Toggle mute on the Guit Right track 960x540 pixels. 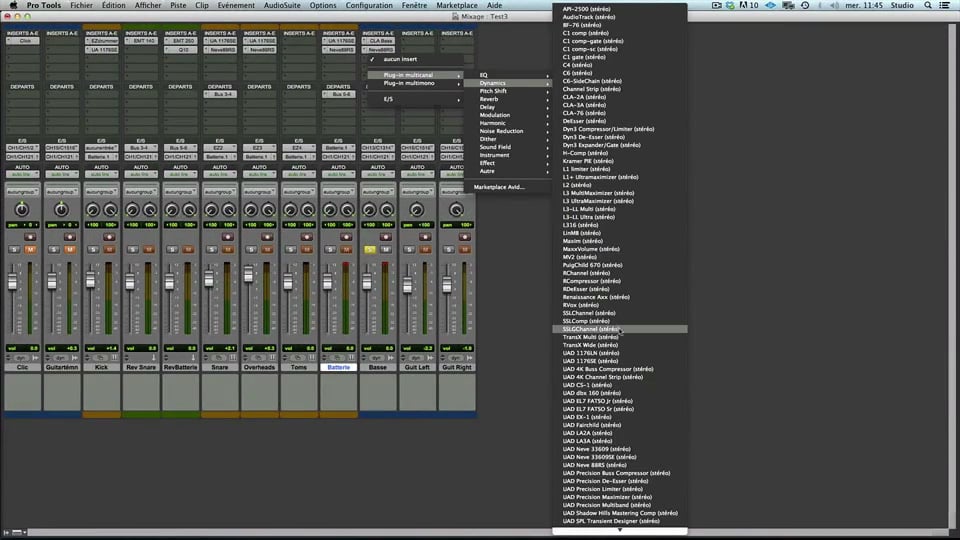465,249
